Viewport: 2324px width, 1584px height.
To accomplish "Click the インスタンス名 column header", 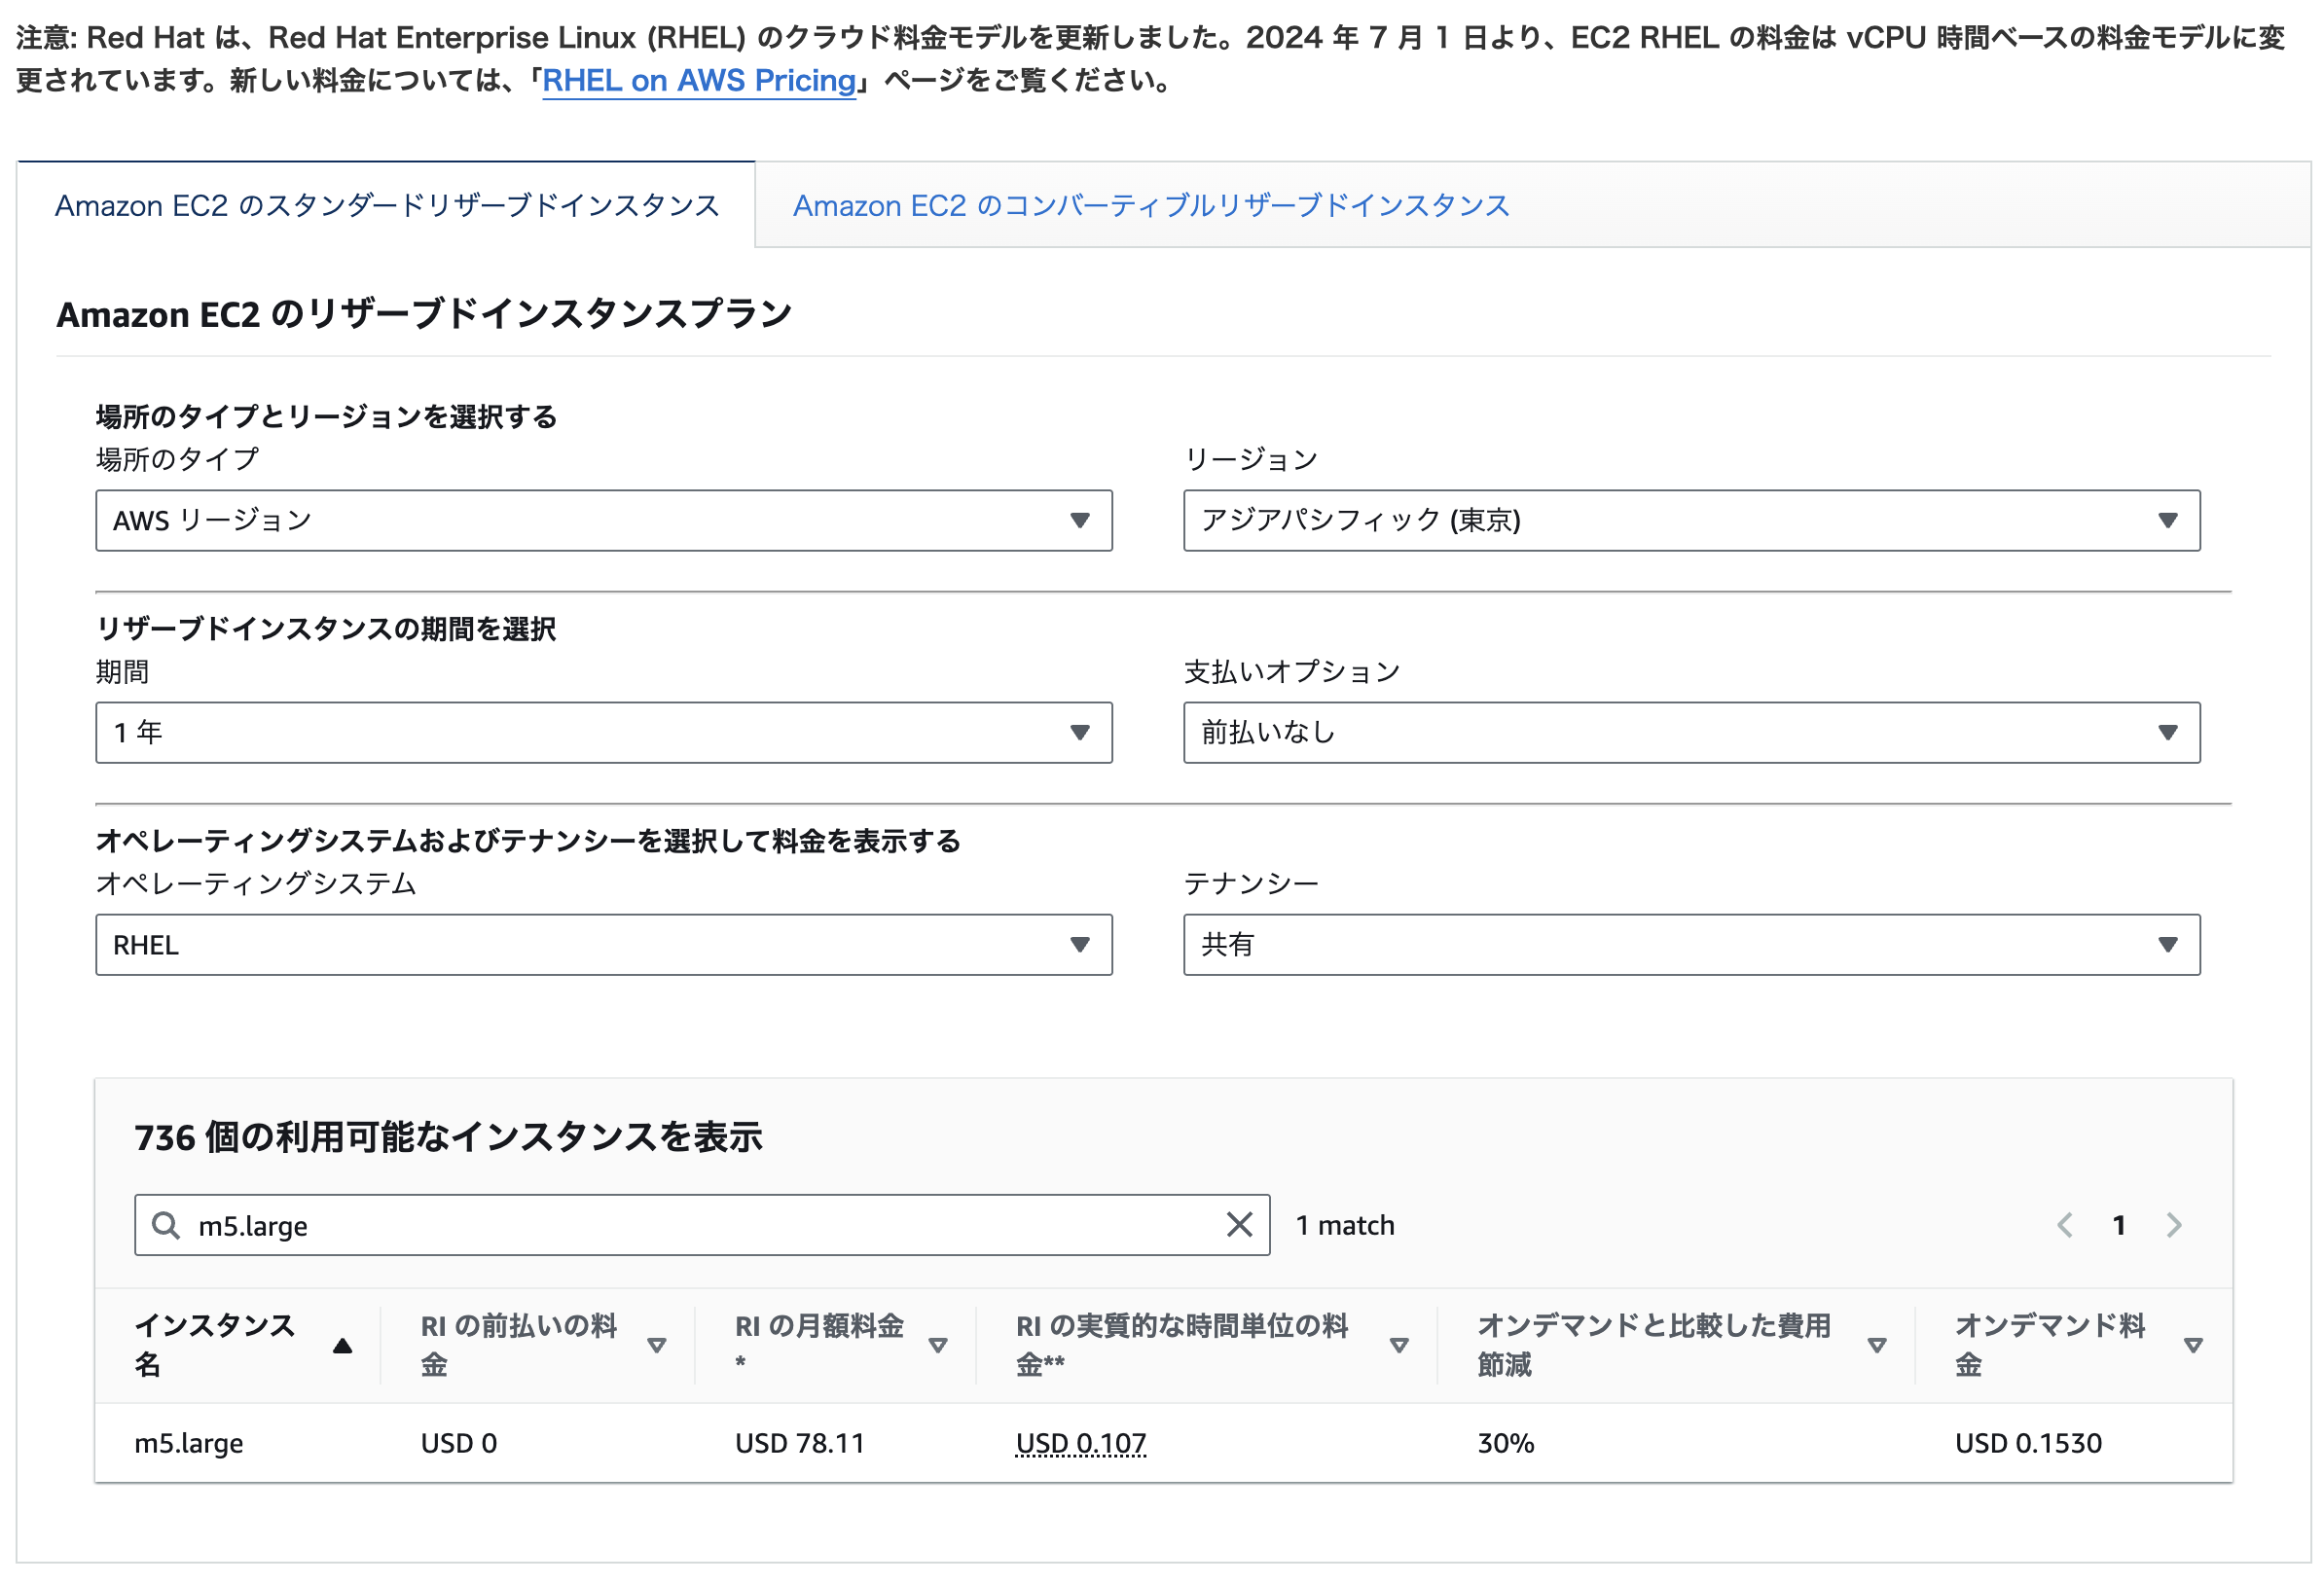I will [215, 1345].
